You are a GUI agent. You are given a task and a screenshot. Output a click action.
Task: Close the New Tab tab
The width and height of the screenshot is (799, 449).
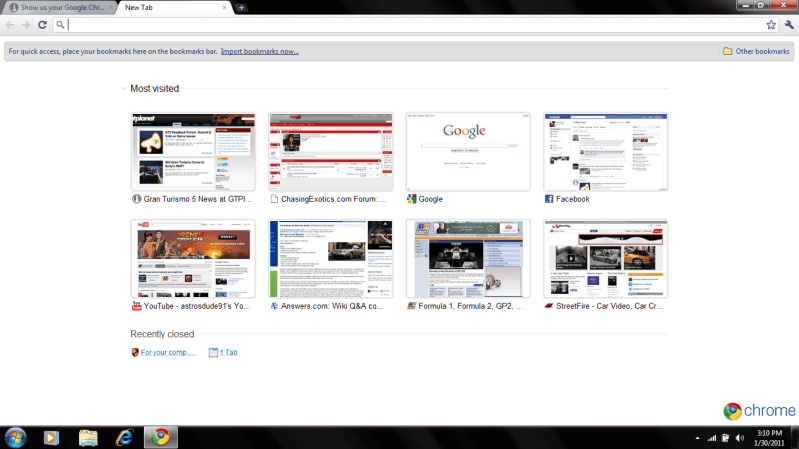(224, 8)
